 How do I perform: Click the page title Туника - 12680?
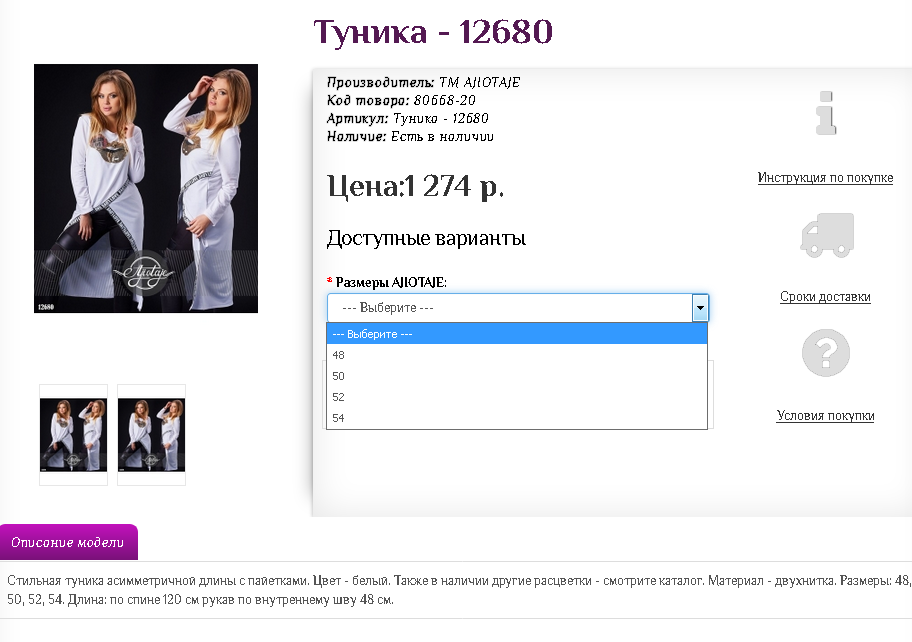click(x=433, y=31)
